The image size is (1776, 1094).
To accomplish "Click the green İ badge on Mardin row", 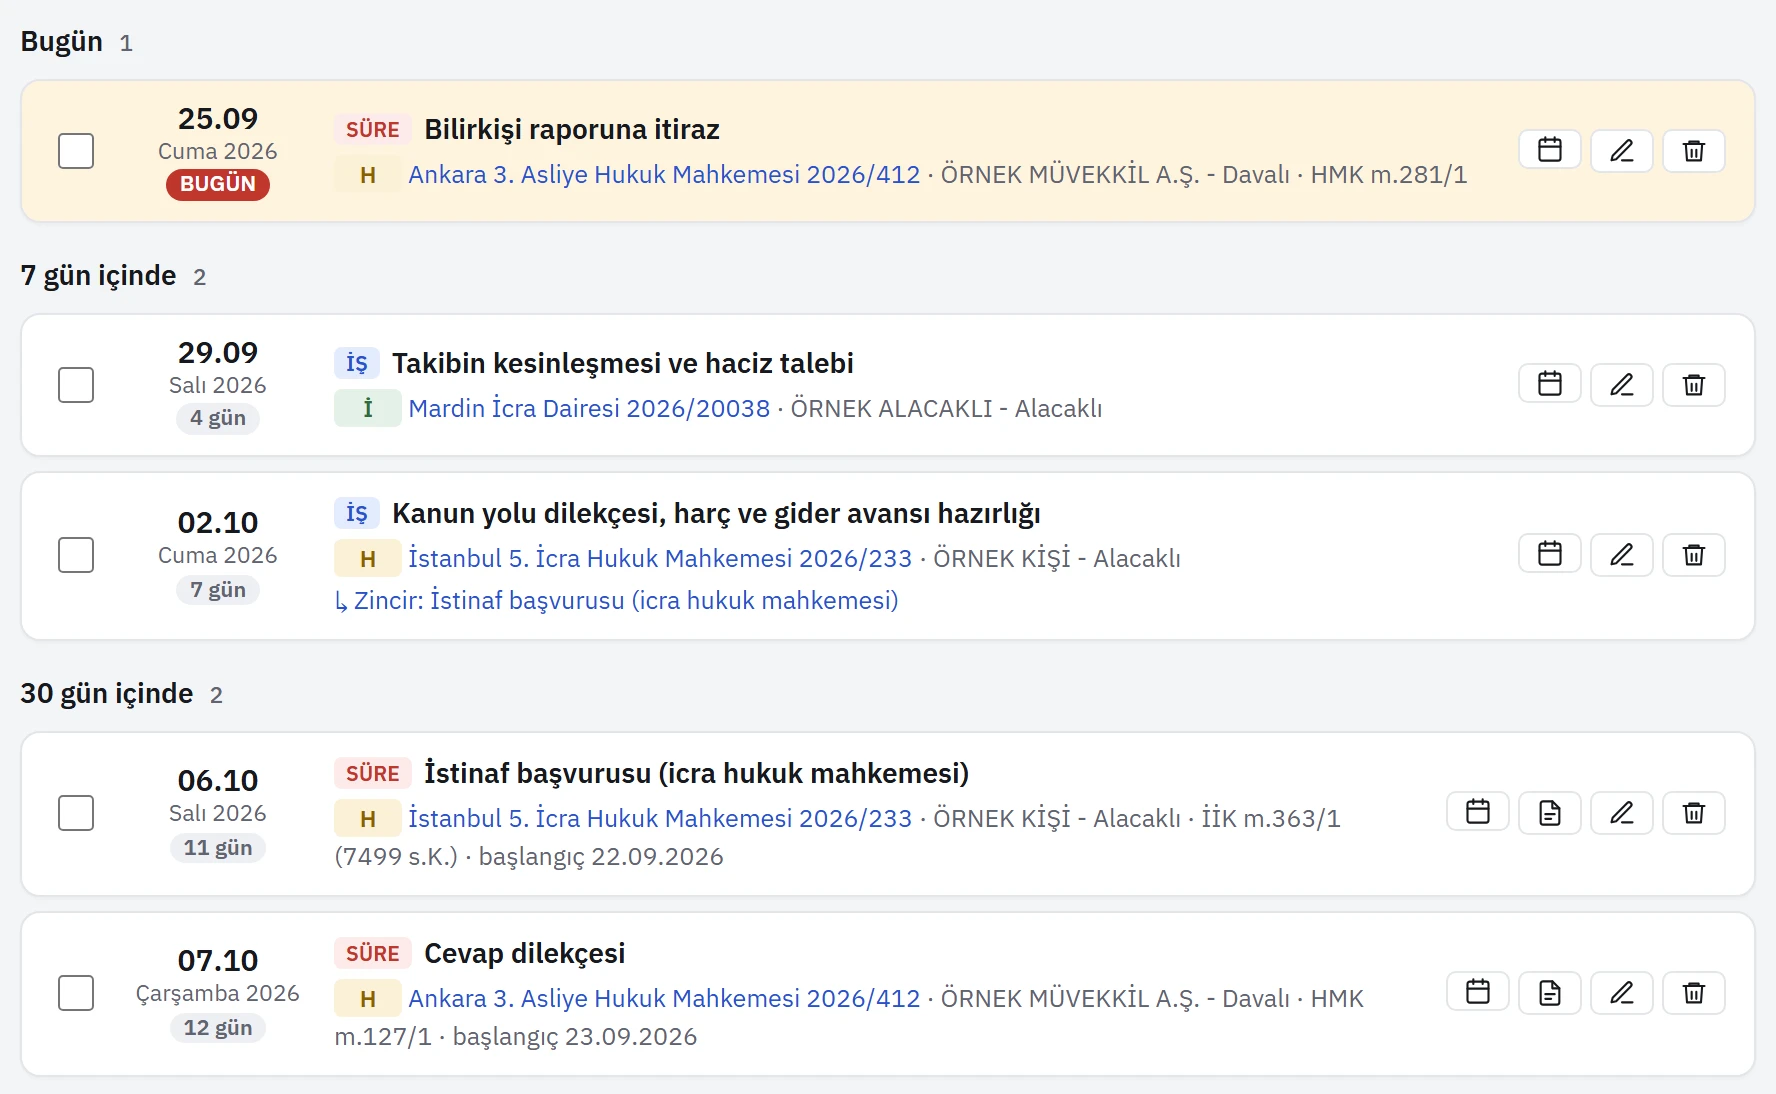I will [368, 409].
